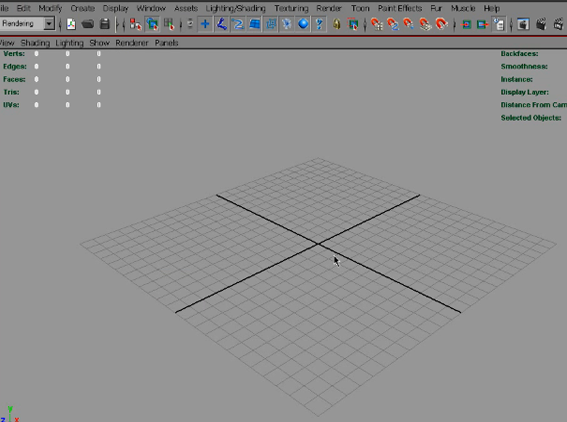Click the Faces label in the HUD
The width and height of the screenshot is (567, 422).
[14, 79]
